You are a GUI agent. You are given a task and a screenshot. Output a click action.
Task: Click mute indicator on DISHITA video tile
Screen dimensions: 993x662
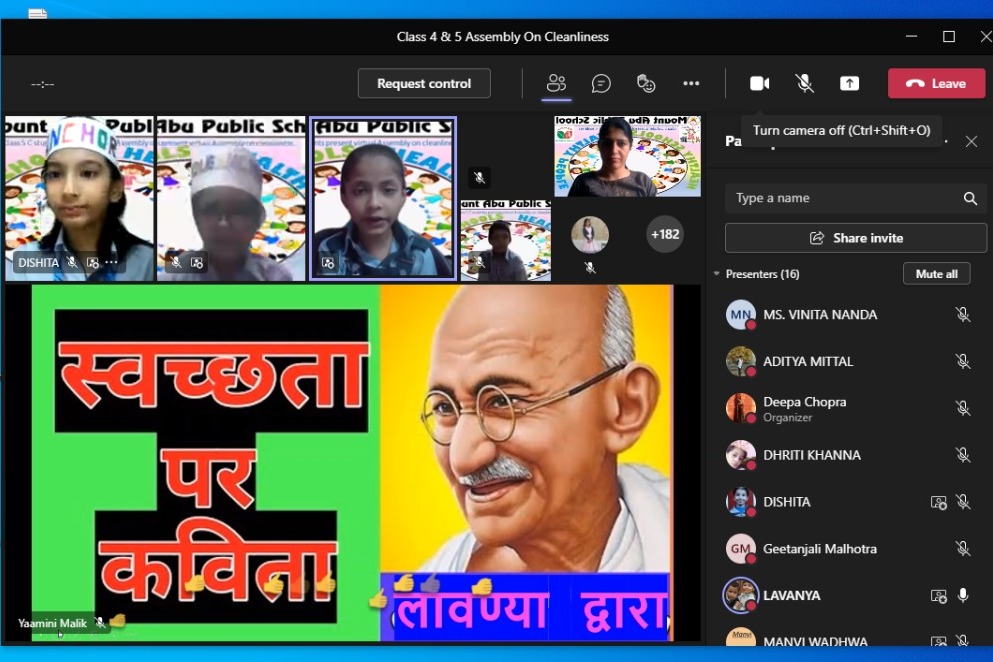[73, 262]
